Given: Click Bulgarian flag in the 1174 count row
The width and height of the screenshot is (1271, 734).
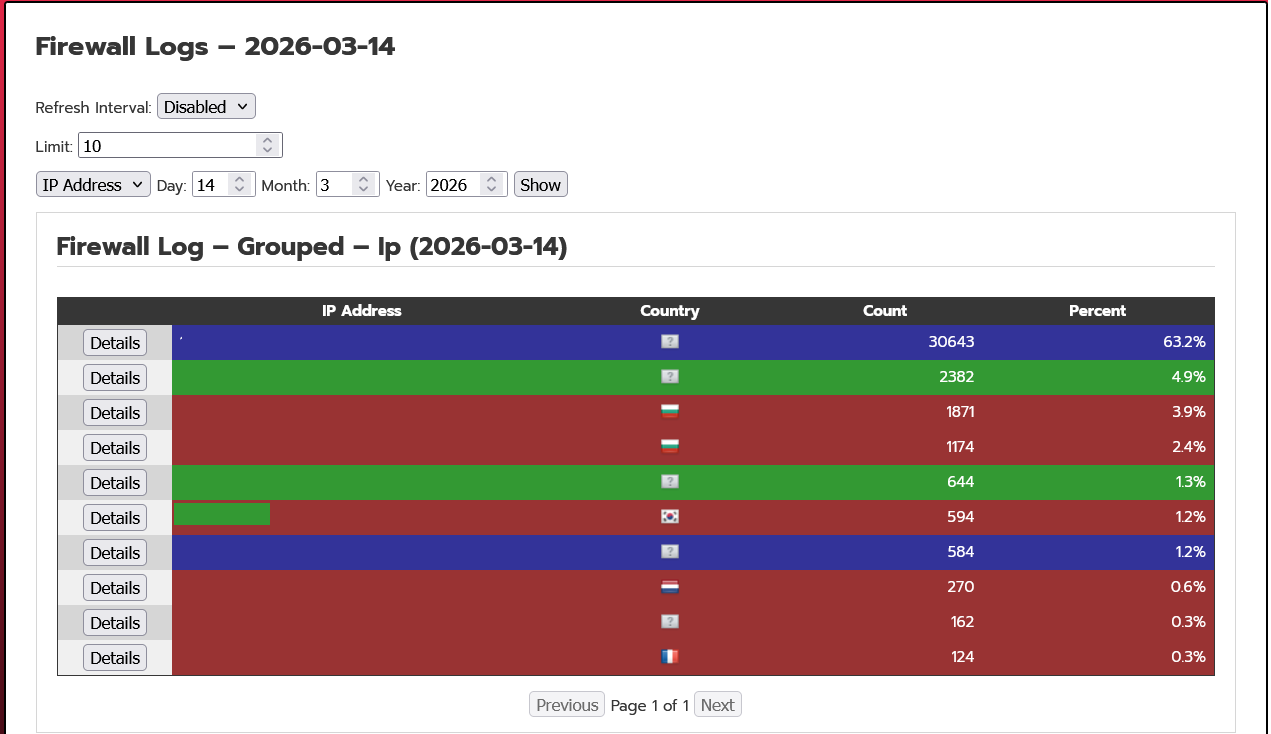Looking at the screenshot, I should 670,447.
